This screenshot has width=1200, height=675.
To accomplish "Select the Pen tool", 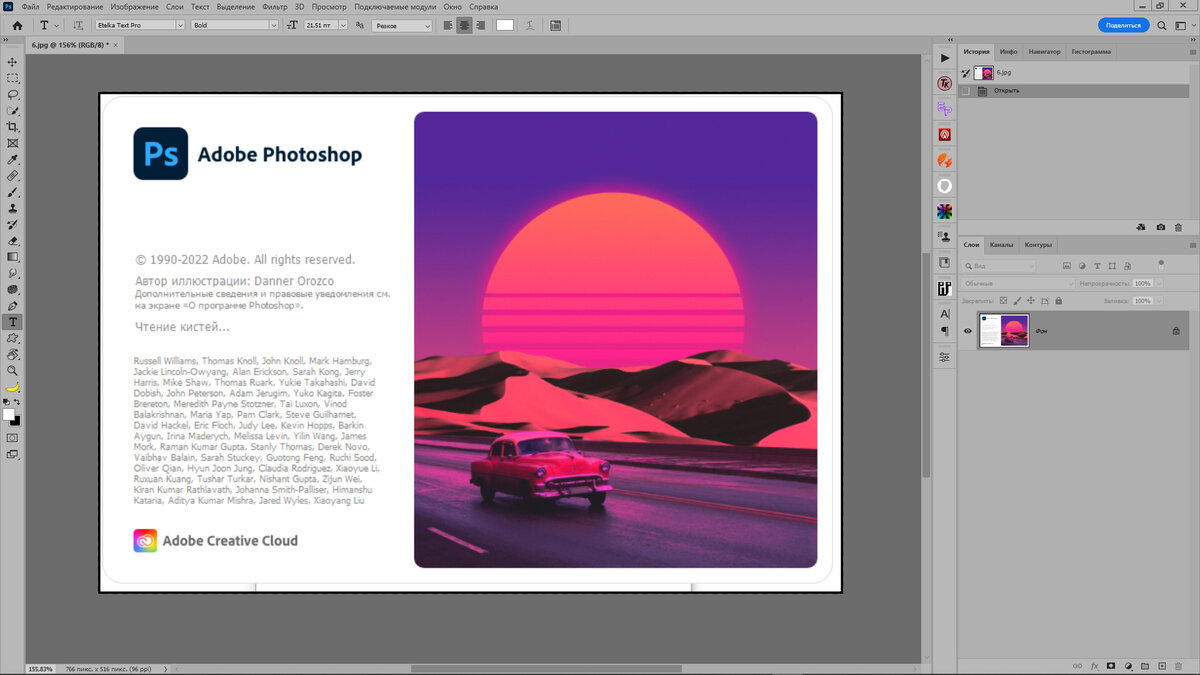I will pyautogui.click(x=13, y=306).
